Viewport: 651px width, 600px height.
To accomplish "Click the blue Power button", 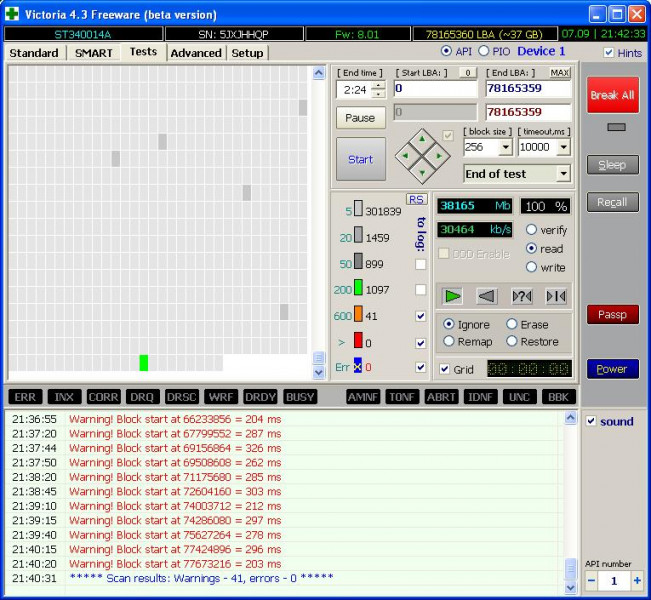I will click(612, 369).
